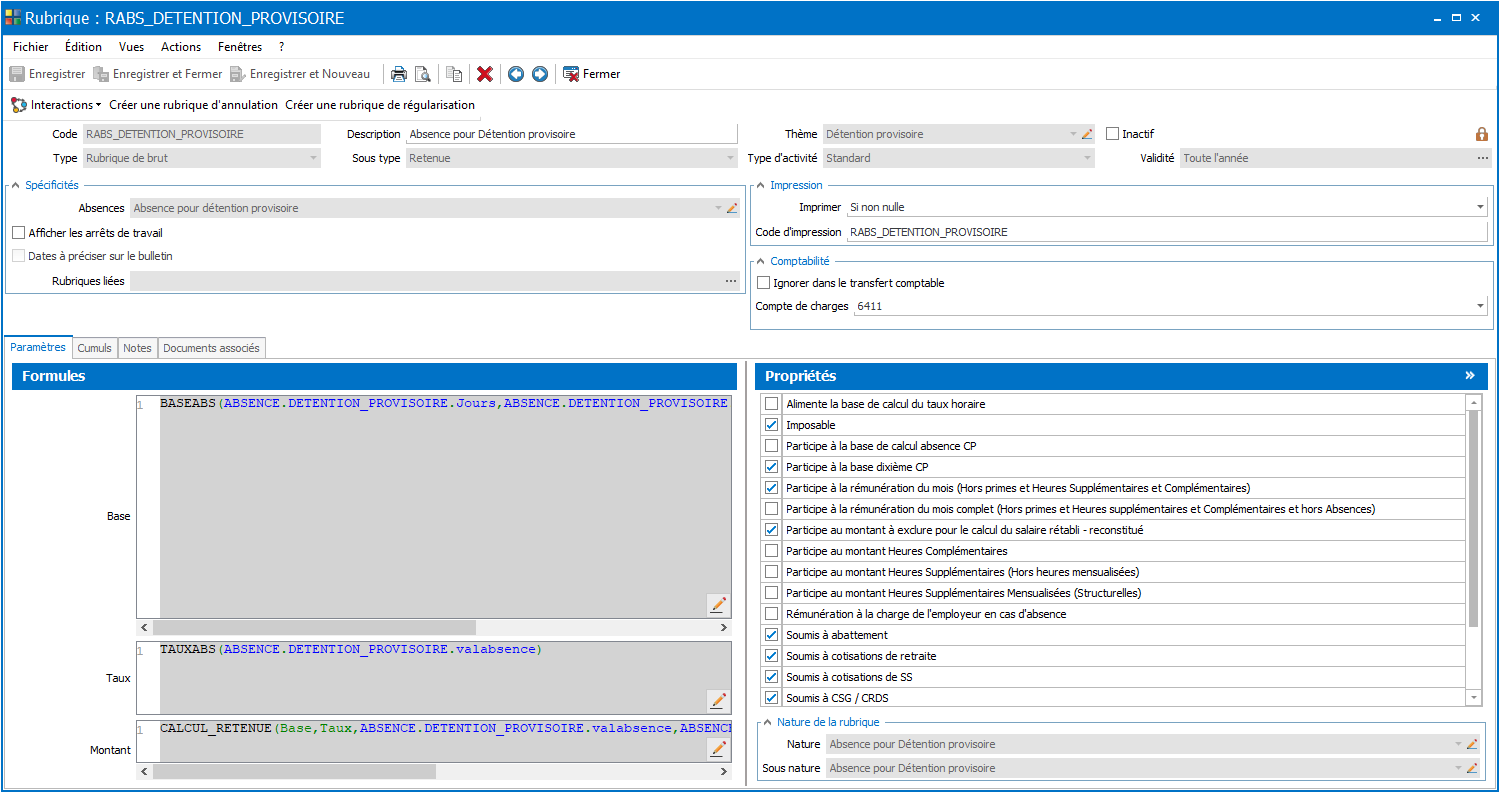Collapse the Impression section
Viewport: 1500px width, 793px height.
click(x=761, y=185)
